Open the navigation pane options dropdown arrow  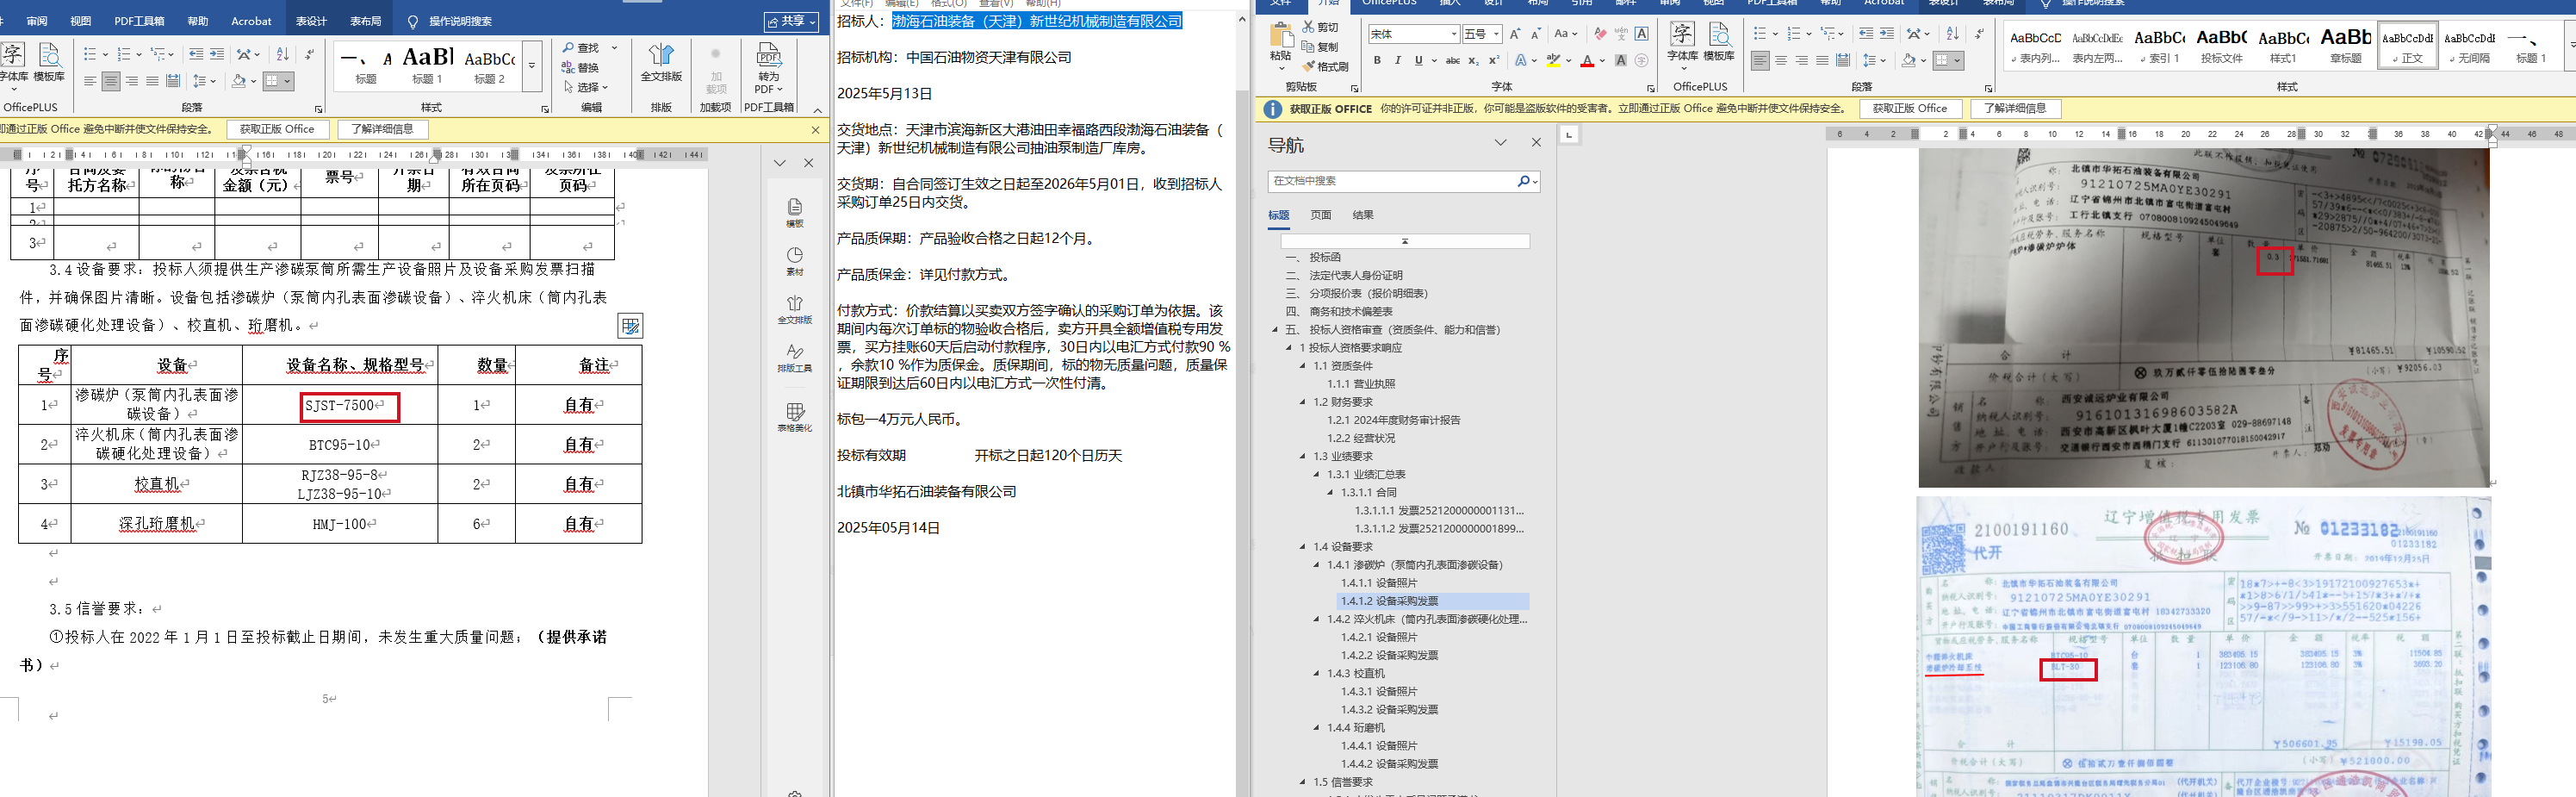click(x=1500, y=143)
